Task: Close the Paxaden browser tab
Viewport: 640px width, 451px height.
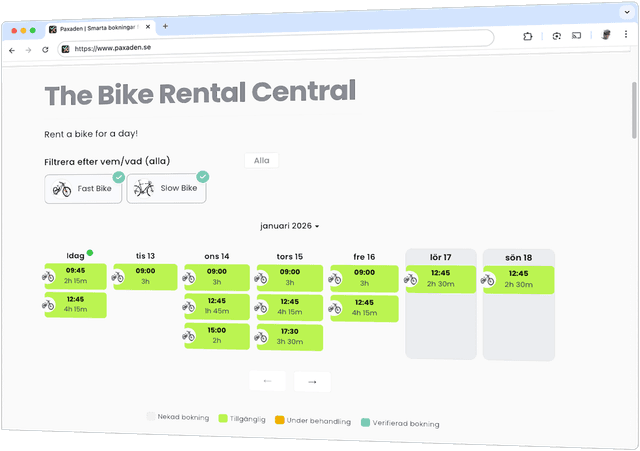Action: [148, 27]
